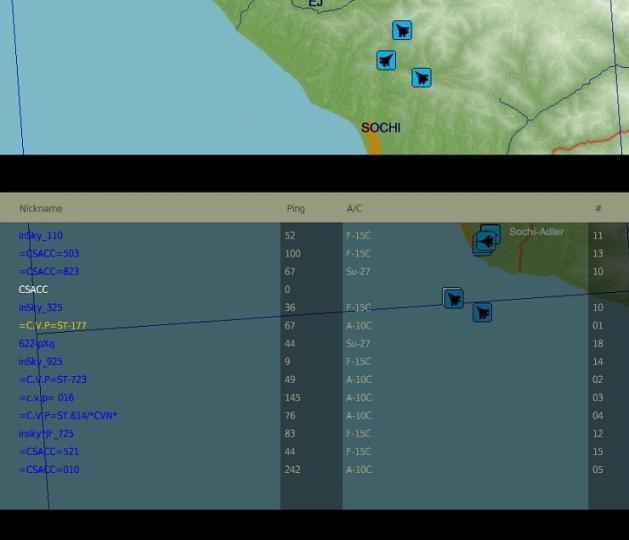Viewport: 629px width, 540px height.
Task: Click the SOCHI city label on the map
Action: pyautogui.click(x=380, y=128)
